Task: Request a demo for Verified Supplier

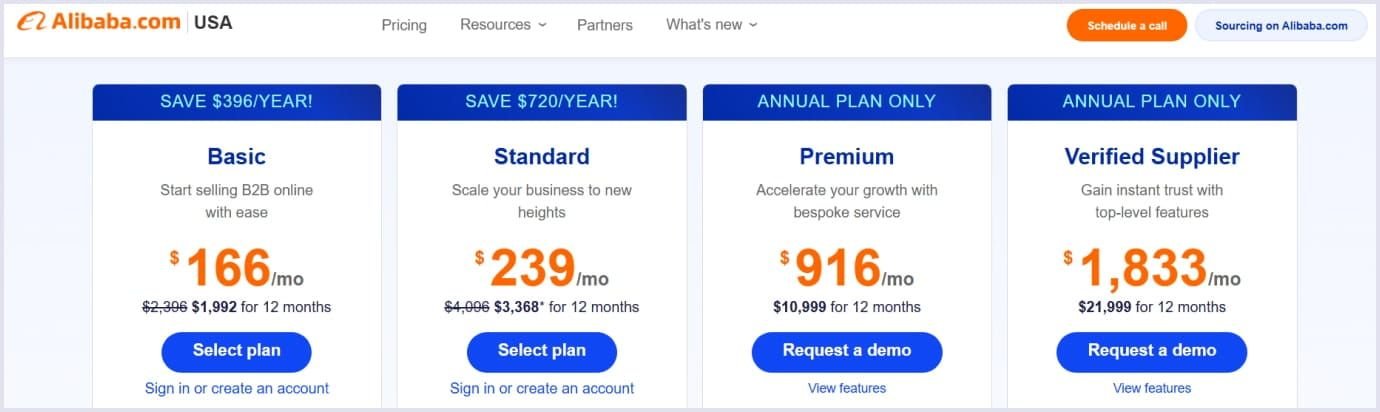Action: [1152, 351]
